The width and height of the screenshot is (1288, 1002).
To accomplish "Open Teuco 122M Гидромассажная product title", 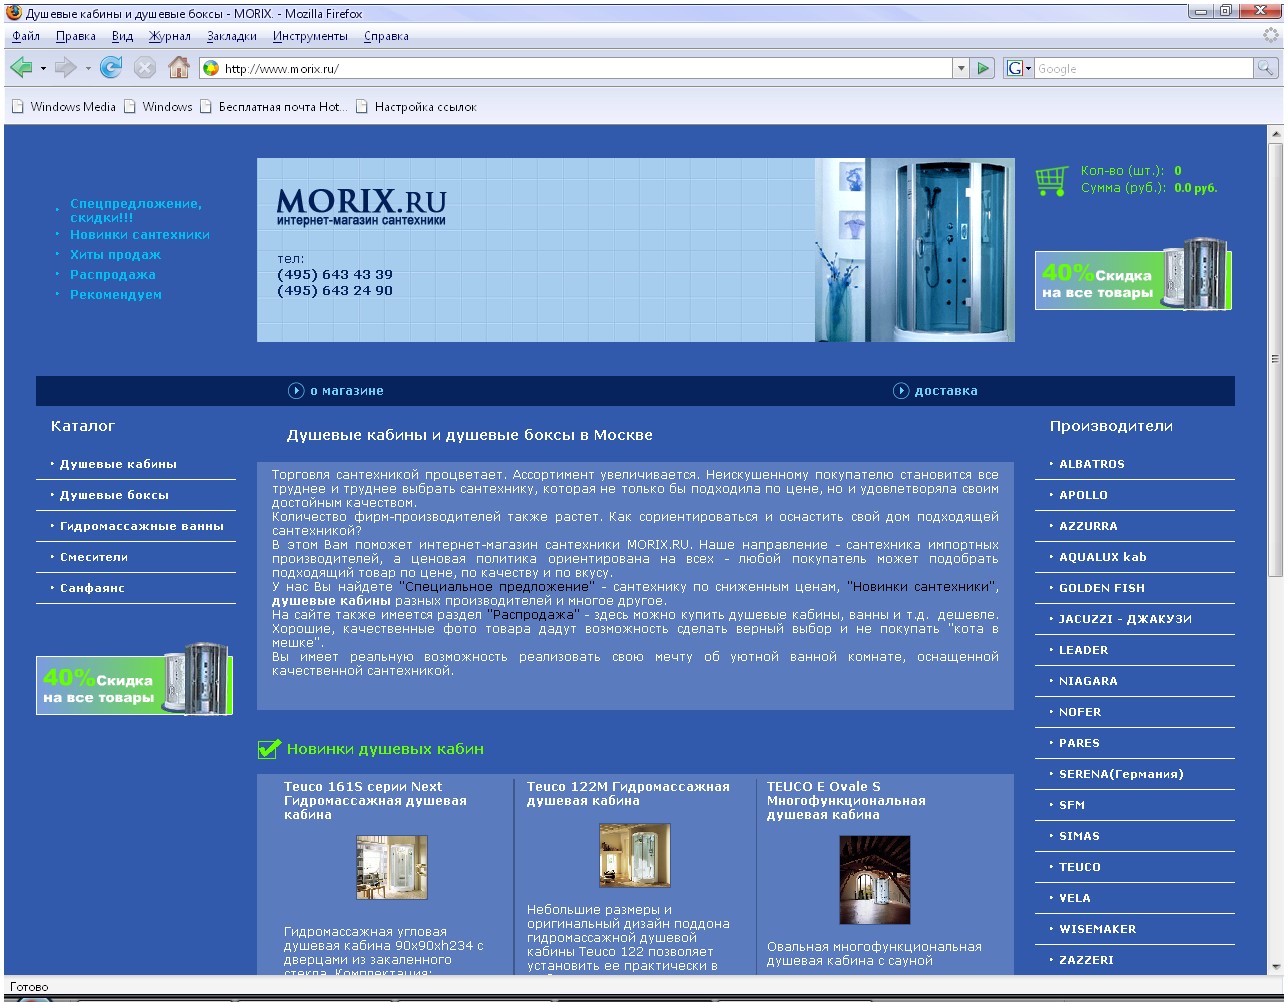I will [x=628, y=794].
